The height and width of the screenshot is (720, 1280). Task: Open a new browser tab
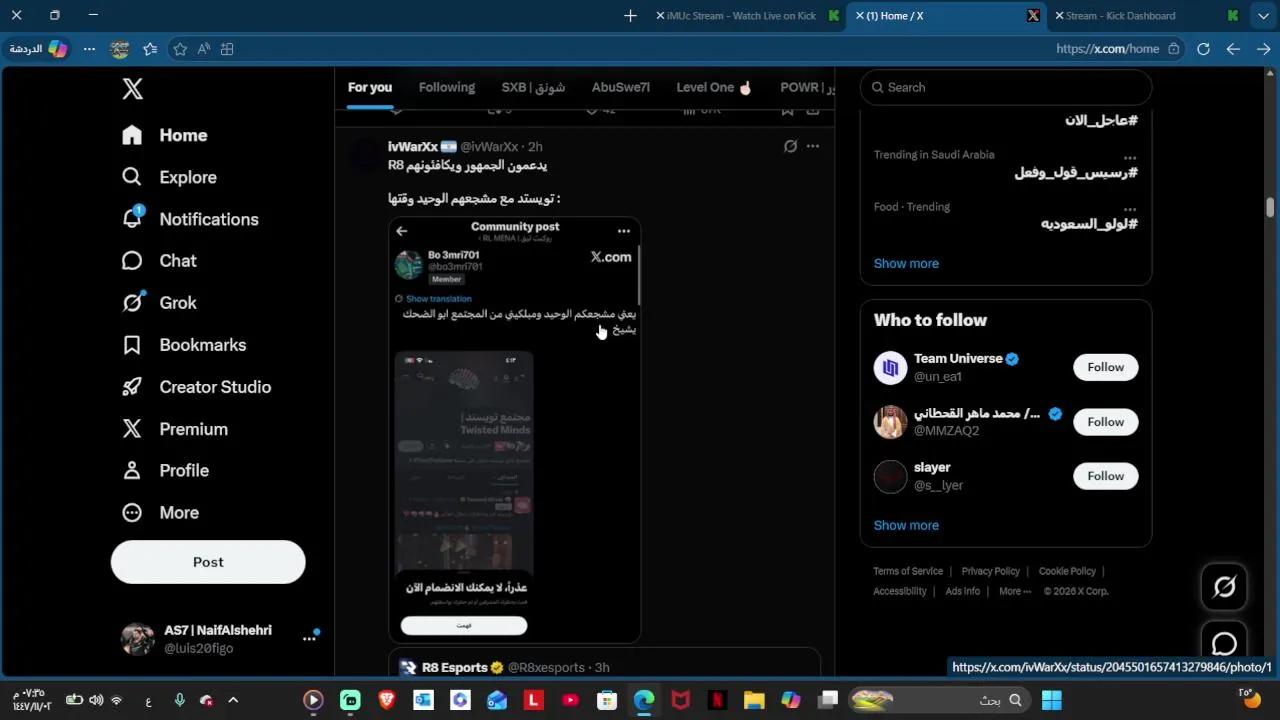tap(630, 16)
